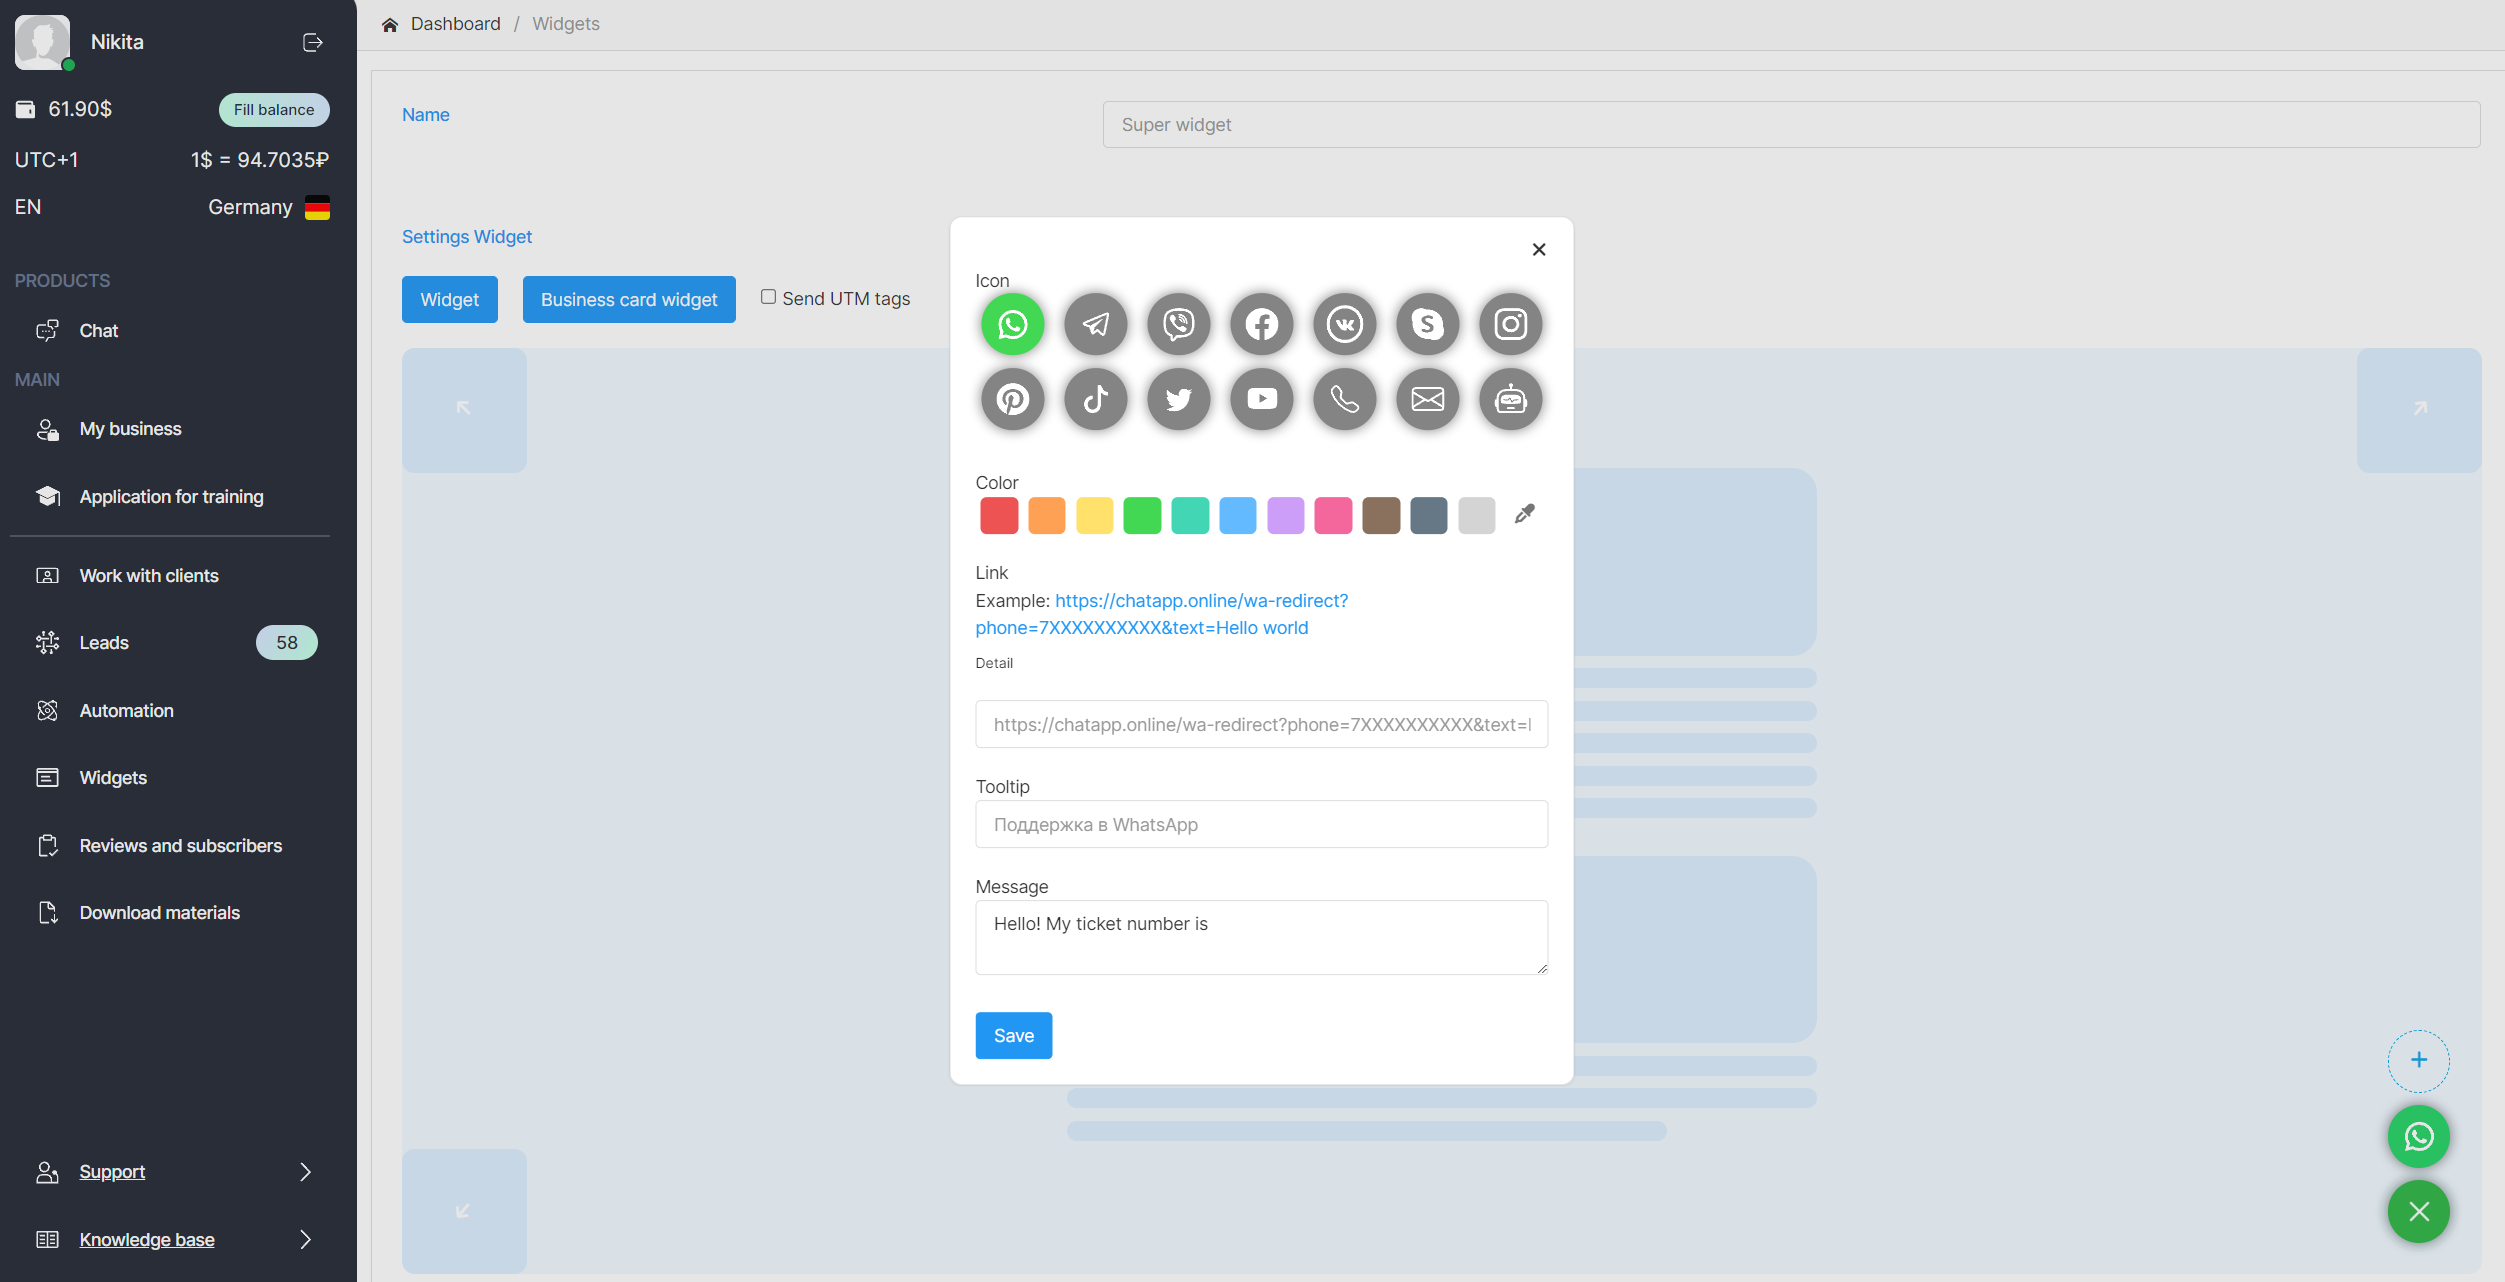
Task: Enable the Send UTM tags checkbox
Action: pyautogui.click(x=768, y=297)
